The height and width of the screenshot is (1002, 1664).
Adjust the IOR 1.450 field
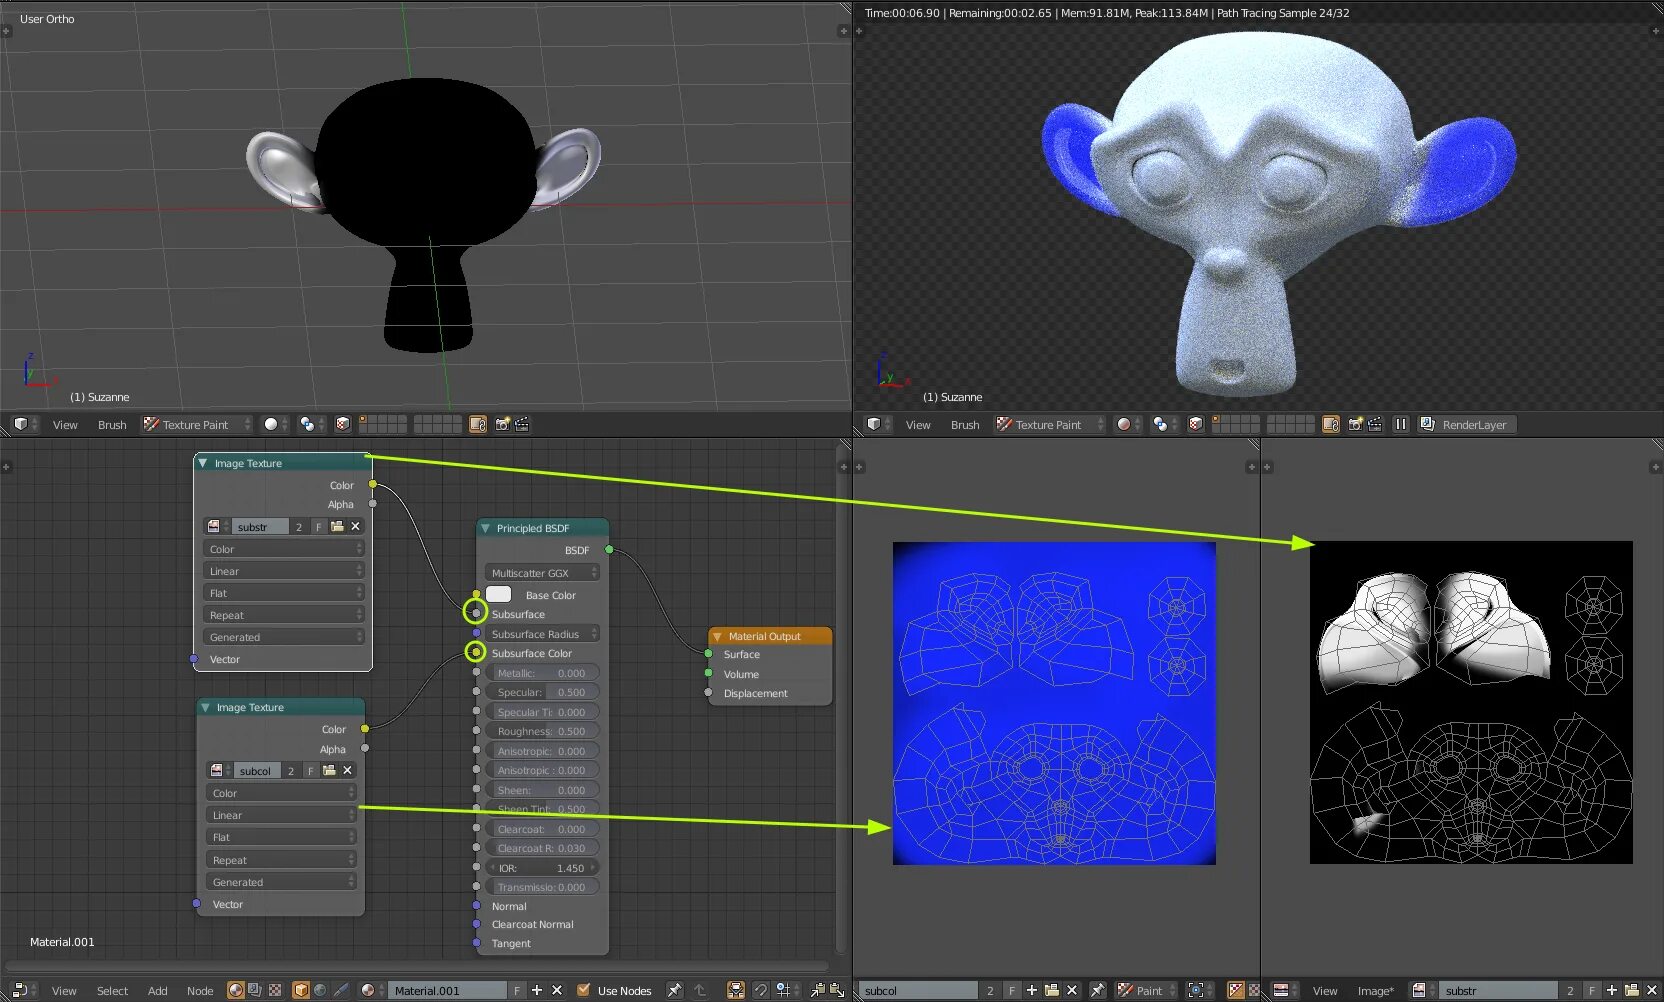coord(542,868)
